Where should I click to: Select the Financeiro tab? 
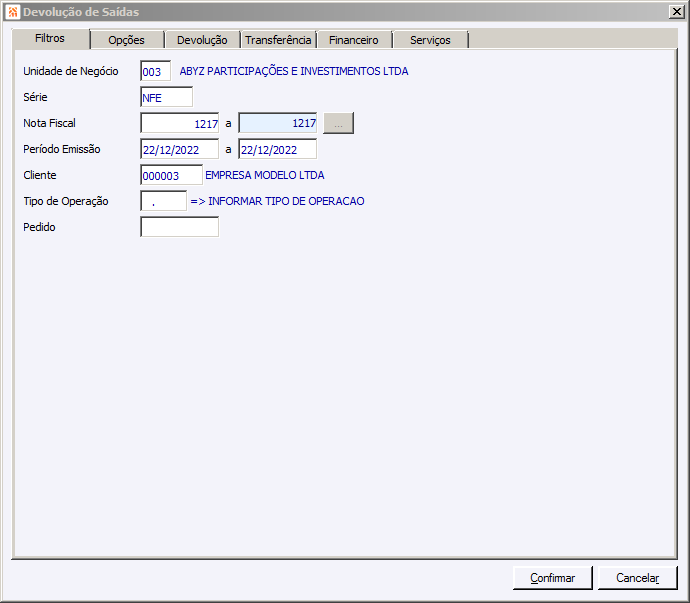coord(354,40)
